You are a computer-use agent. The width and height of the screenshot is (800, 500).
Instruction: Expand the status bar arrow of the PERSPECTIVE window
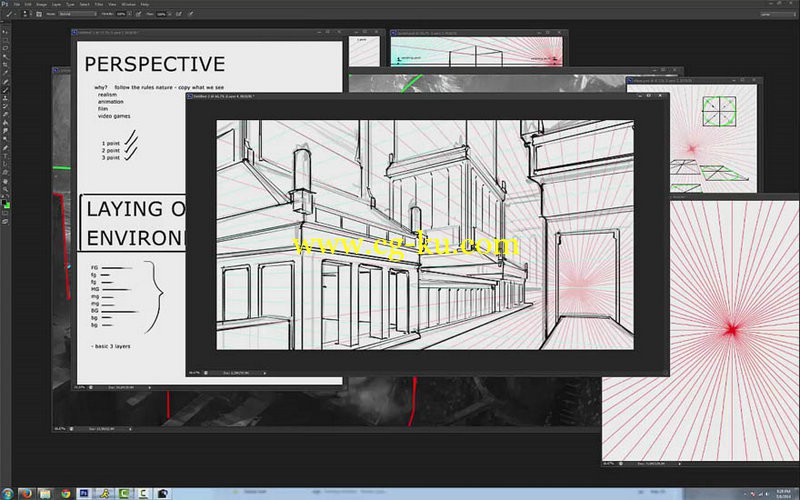[149, 388]
